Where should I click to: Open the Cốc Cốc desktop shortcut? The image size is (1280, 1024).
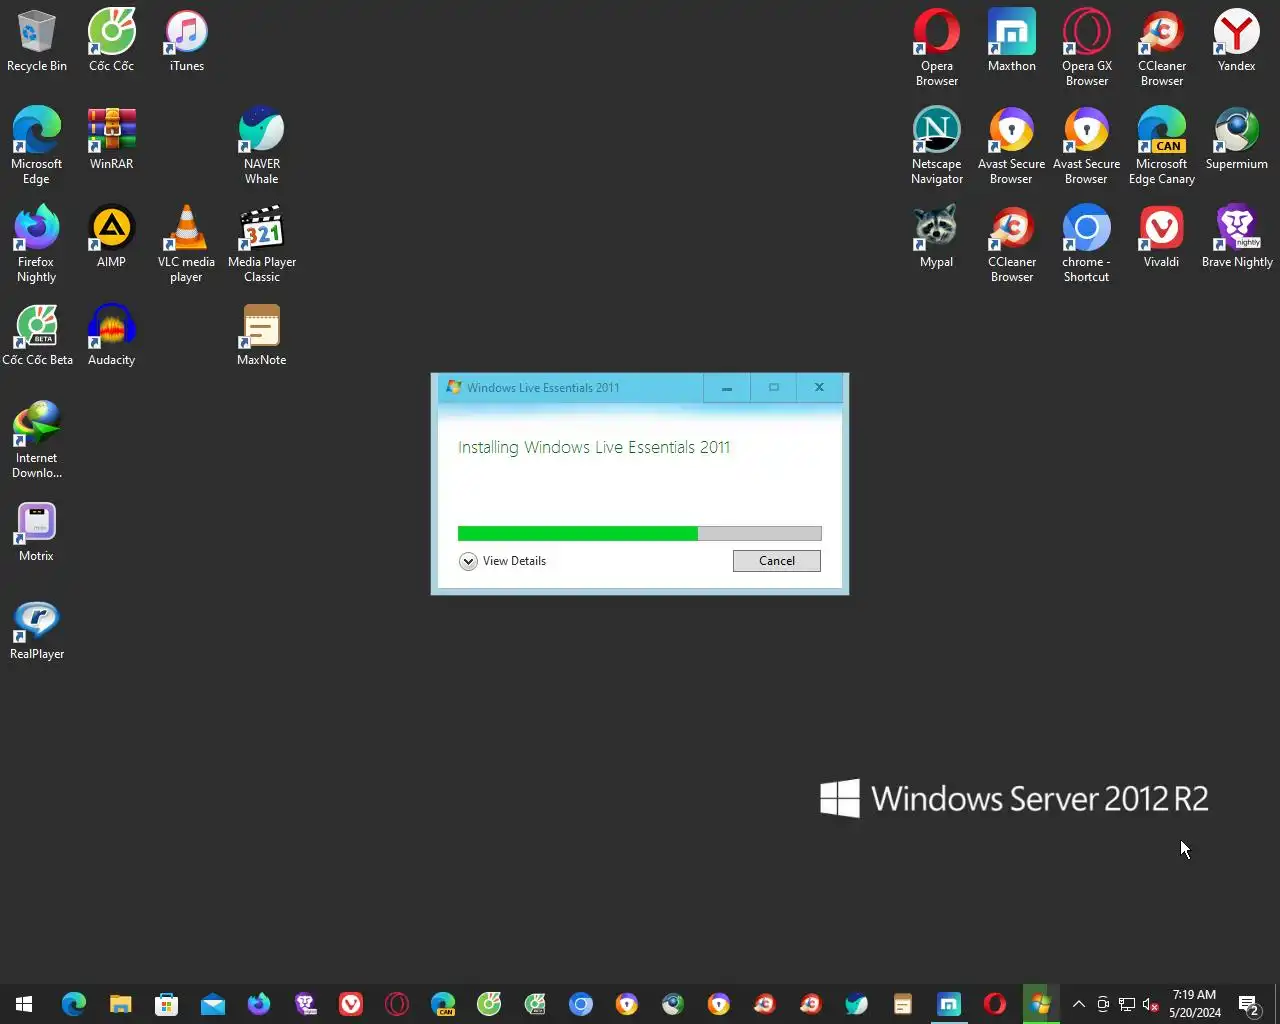(x=111, y=41)
